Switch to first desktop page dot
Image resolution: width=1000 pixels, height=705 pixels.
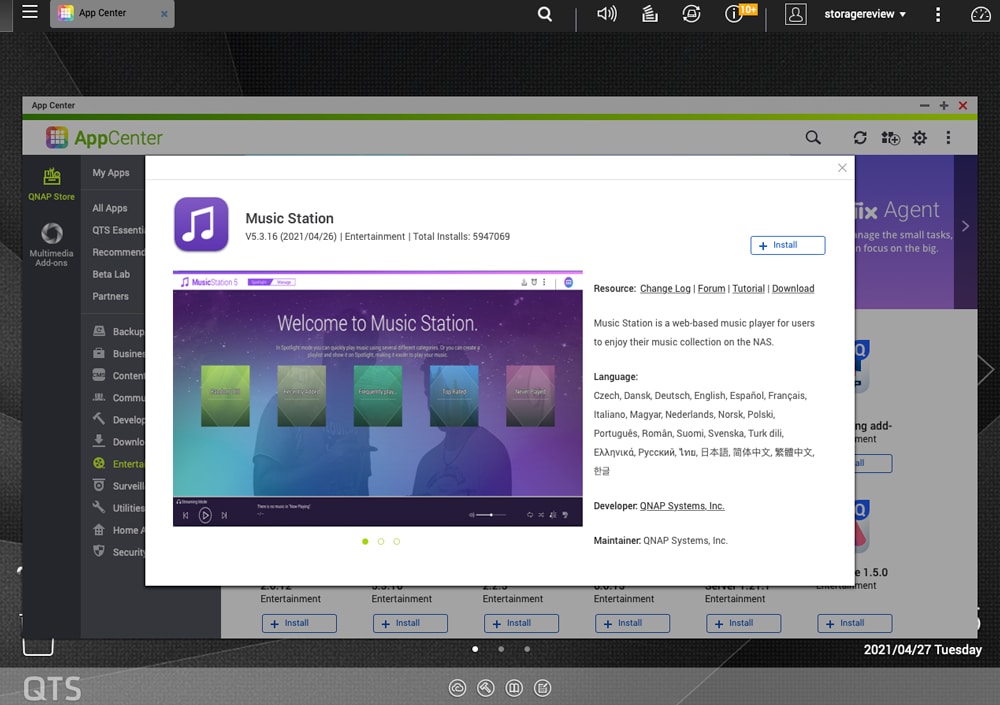[x=475, y=649]
